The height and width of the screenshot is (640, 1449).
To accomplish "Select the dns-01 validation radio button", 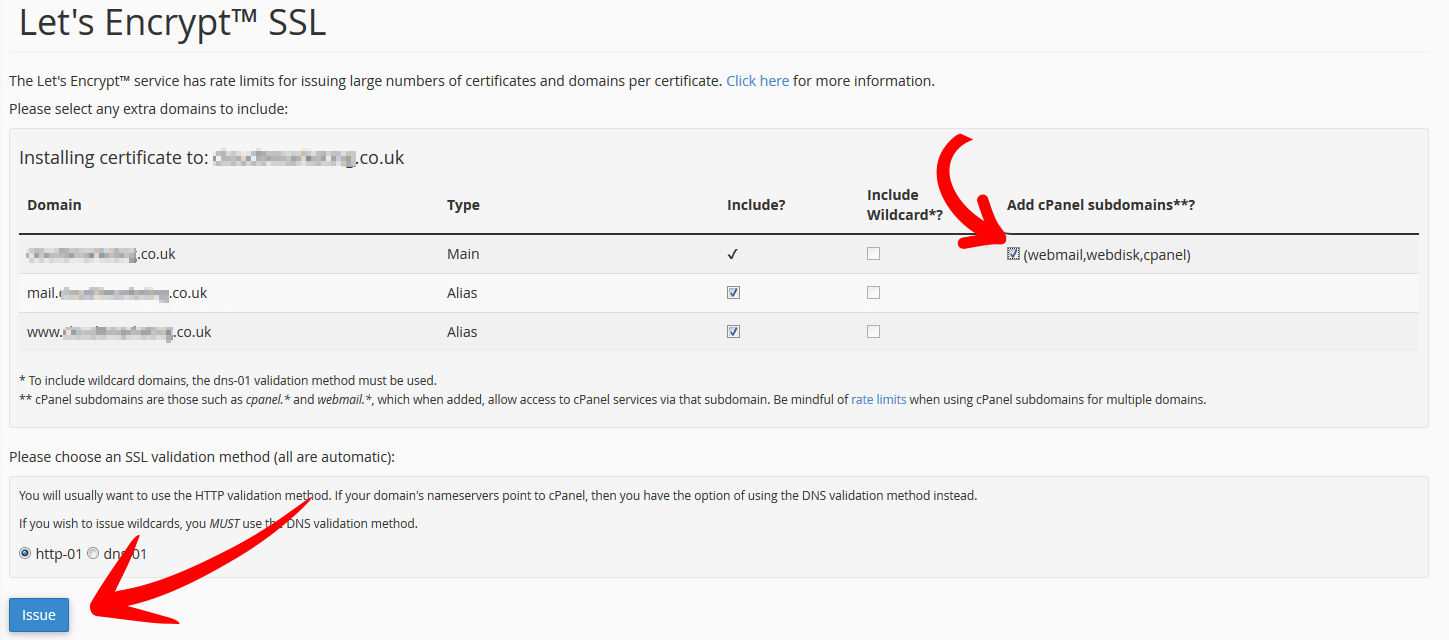I will (x=93, y=553).
